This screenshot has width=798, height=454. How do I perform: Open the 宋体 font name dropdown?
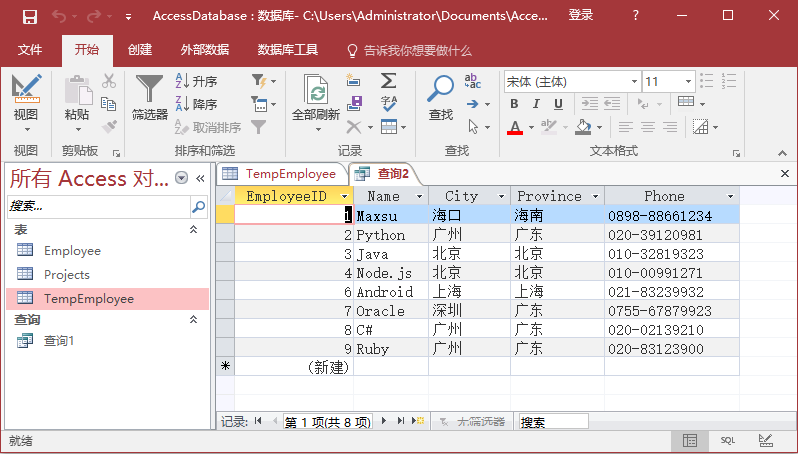[633, 82]
